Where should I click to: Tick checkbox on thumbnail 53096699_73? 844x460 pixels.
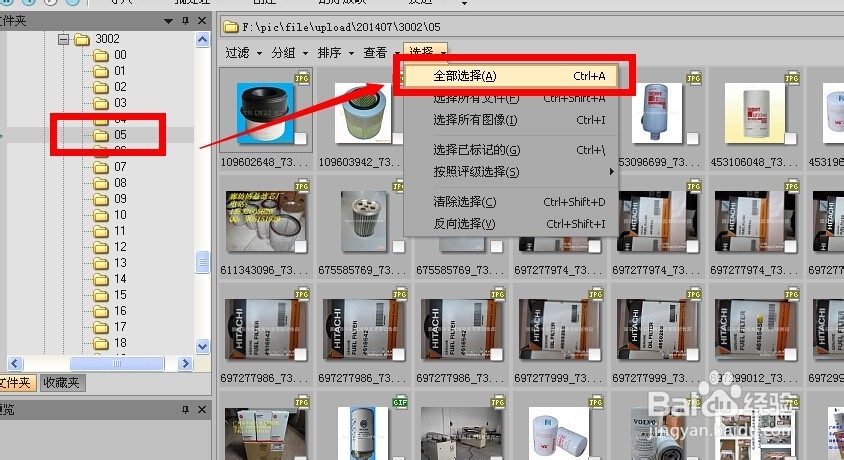coord(692,139)
